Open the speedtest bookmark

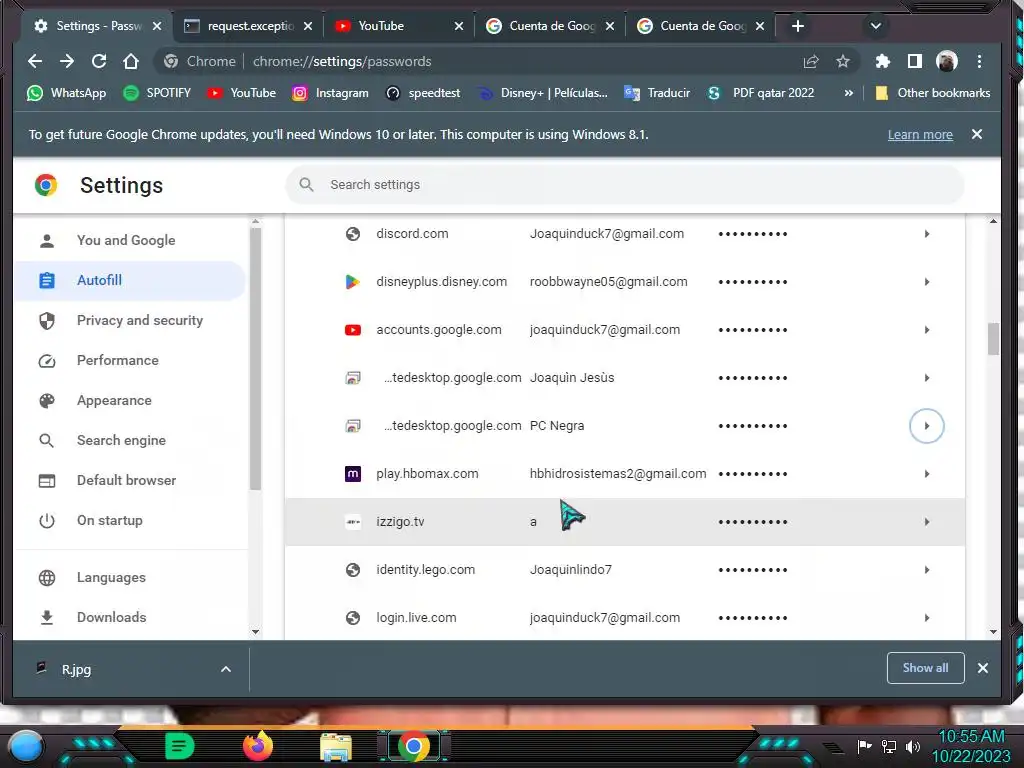pos(423,93)
